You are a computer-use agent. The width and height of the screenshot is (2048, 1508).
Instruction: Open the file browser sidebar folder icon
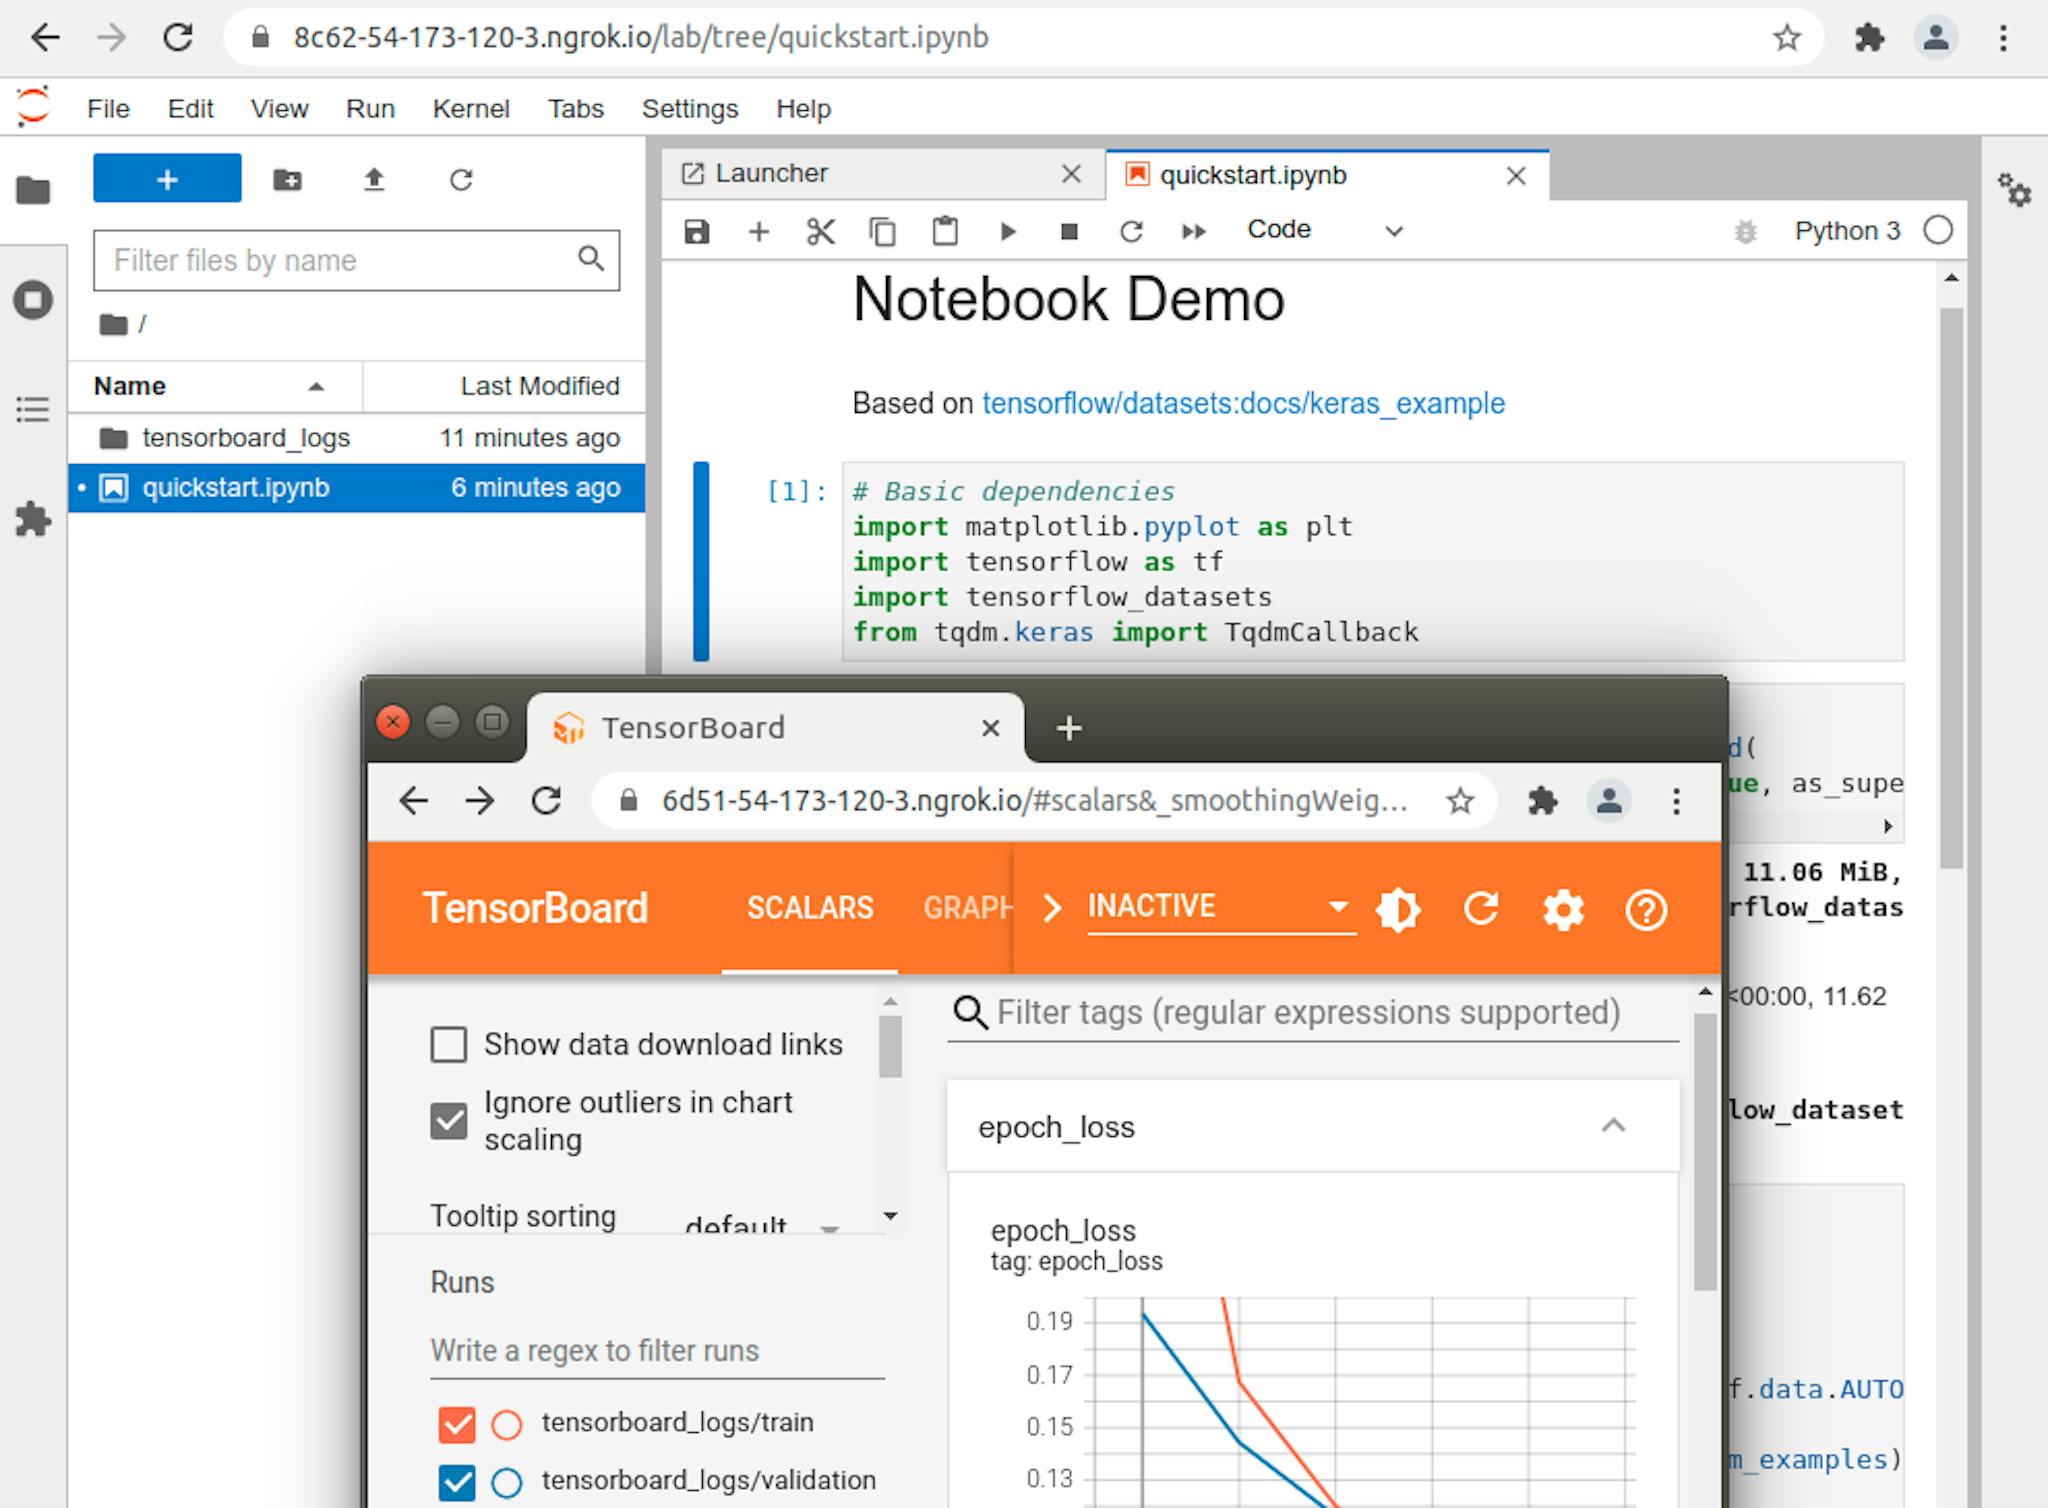[33, 190]
